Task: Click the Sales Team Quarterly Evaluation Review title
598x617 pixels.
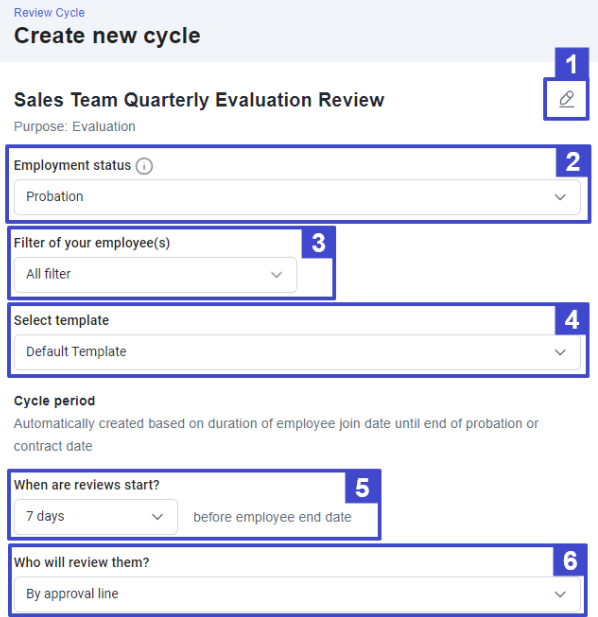Action: coord(199,100)
